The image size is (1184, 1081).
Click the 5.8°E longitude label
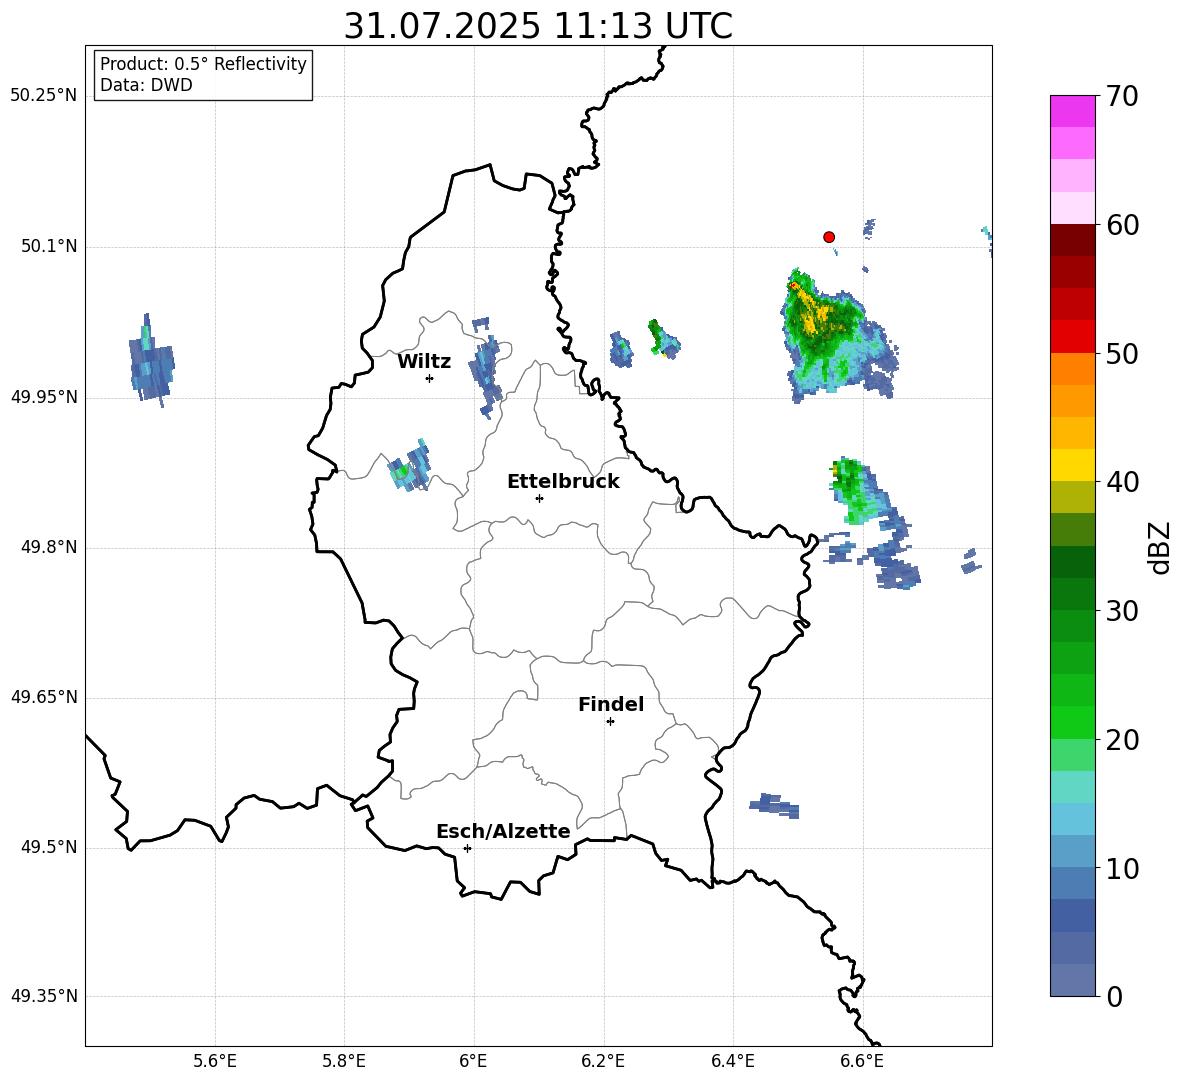(x=344, y=1061)
